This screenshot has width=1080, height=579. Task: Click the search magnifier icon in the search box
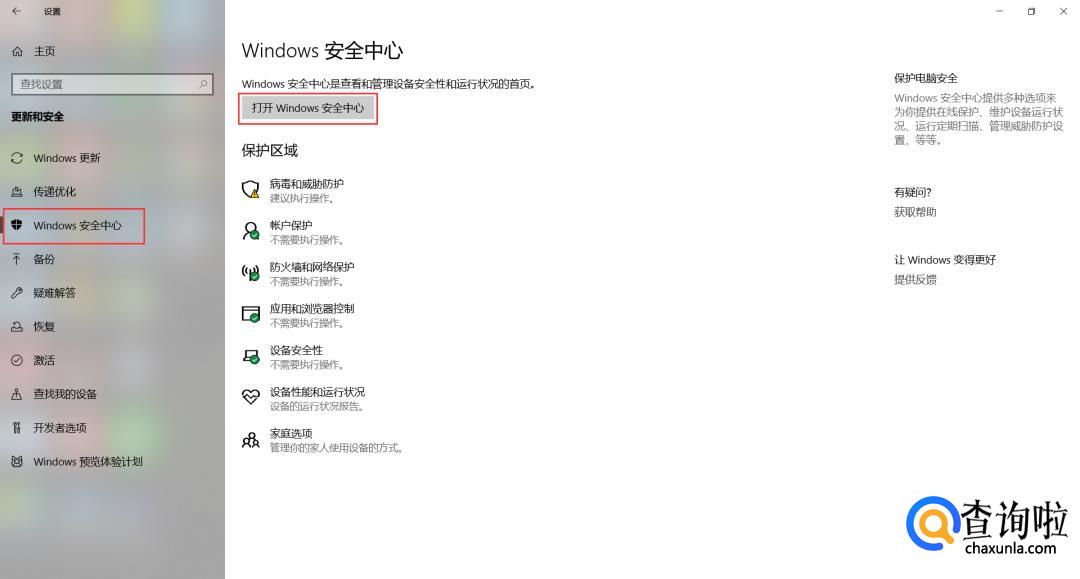(x=202, y=84)
